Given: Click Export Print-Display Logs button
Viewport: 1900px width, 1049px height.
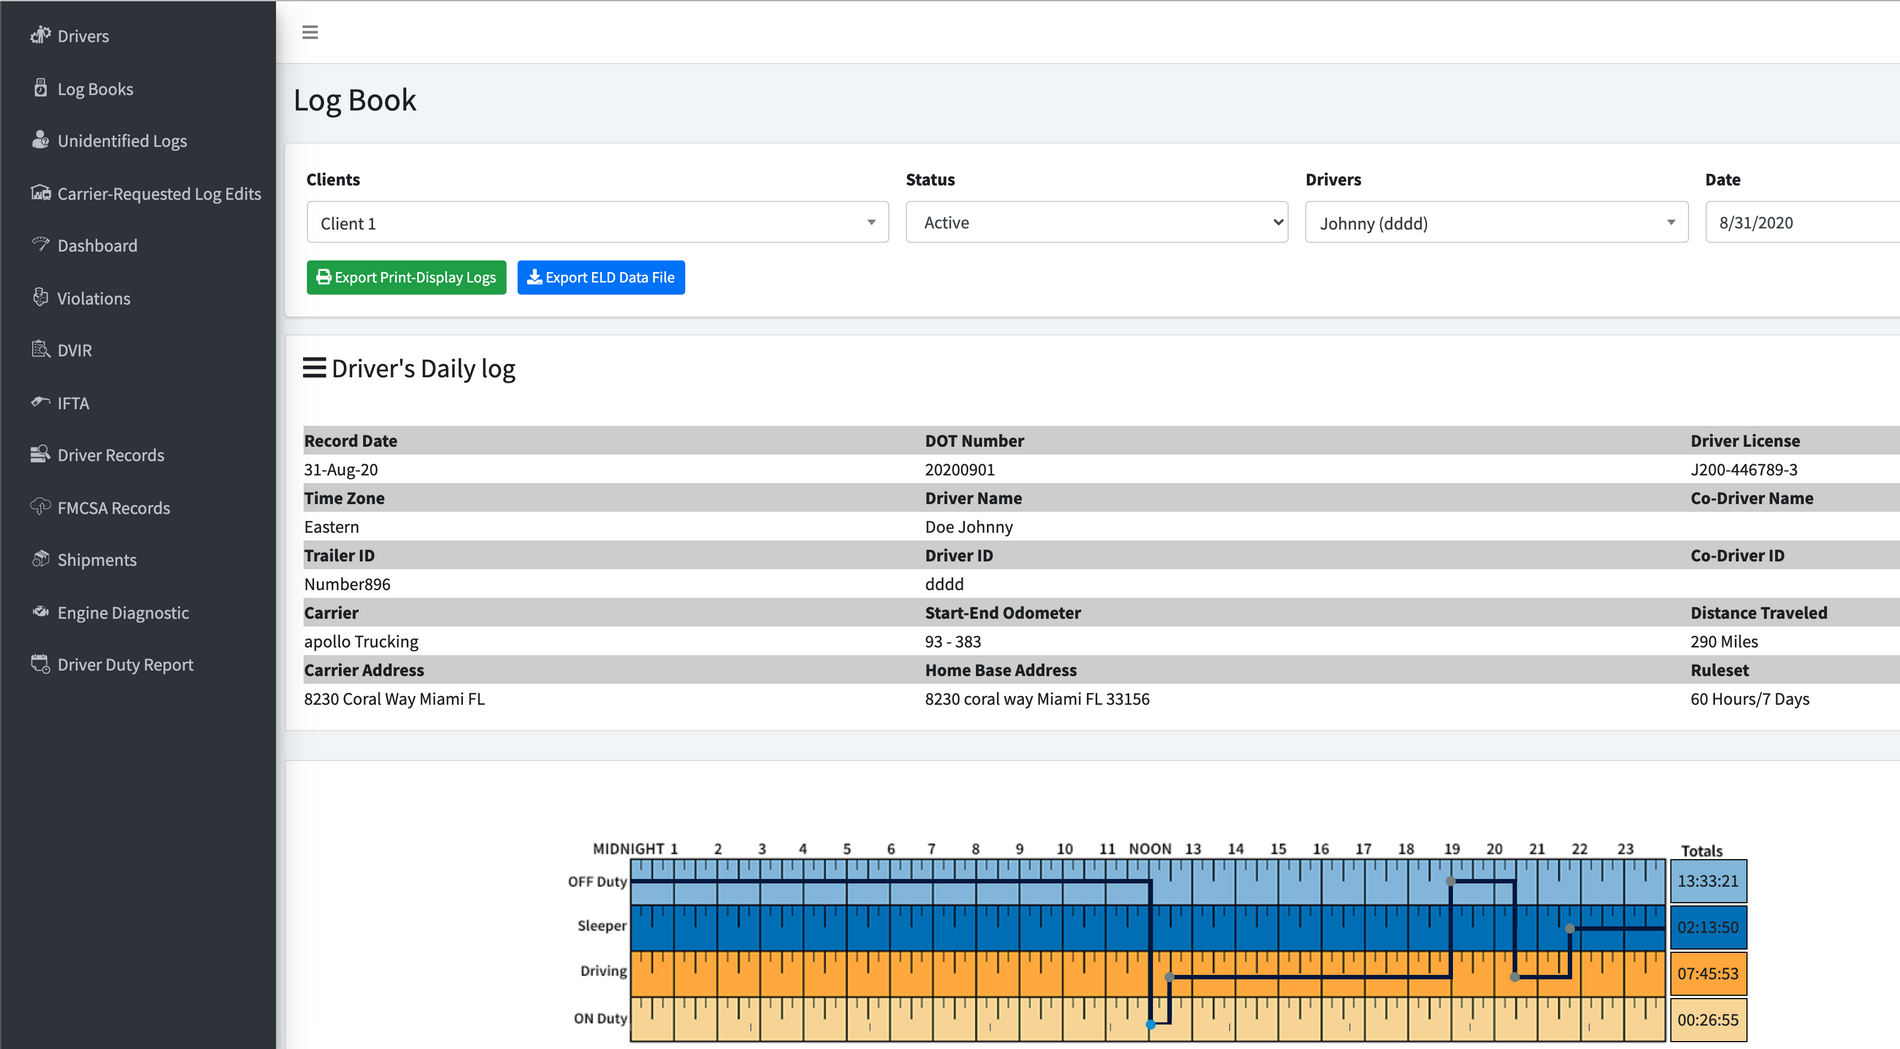Looking at the screenshot, I should [406, 277].
